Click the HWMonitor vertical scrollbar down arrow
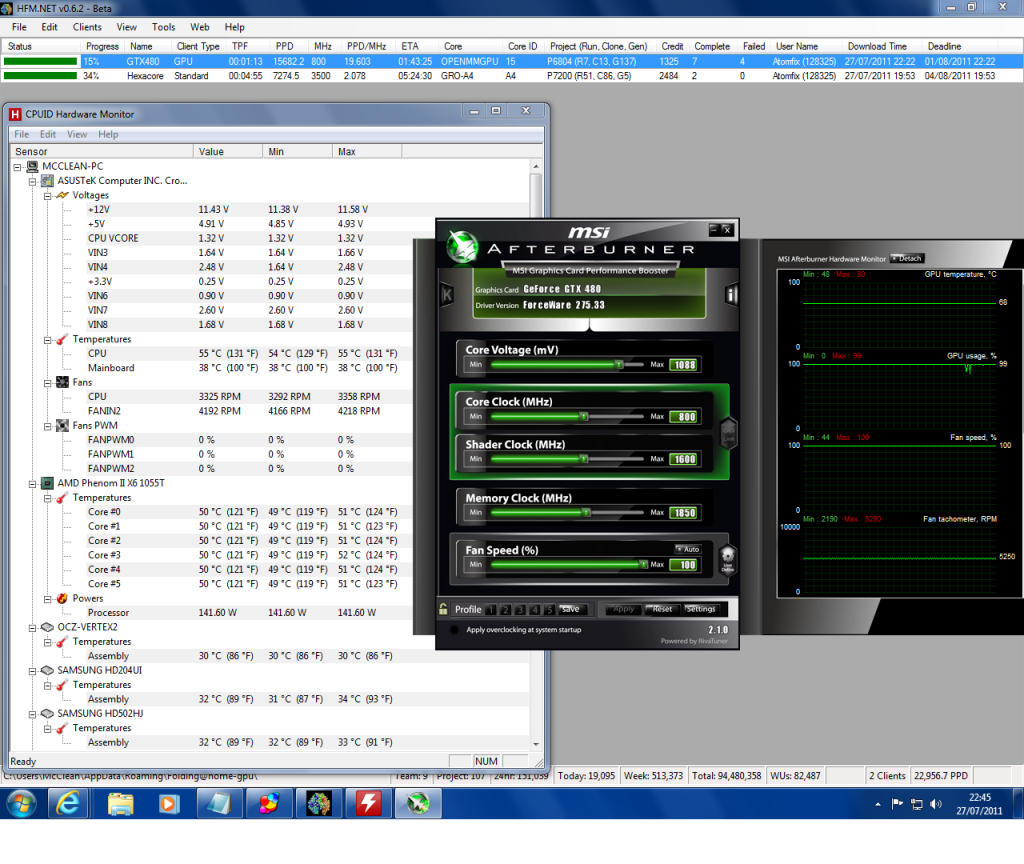The height and width of the screenshot is (864, 1024). [536, 744]
